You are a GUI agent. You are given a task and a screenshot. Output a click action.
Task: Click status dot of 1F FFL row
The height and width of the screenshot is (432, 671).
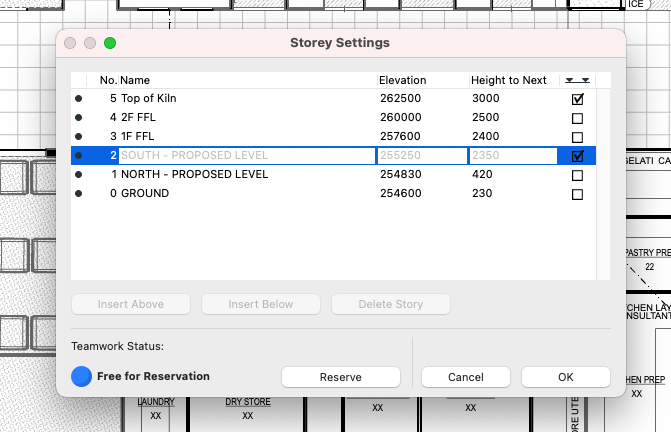coord(78,136)
